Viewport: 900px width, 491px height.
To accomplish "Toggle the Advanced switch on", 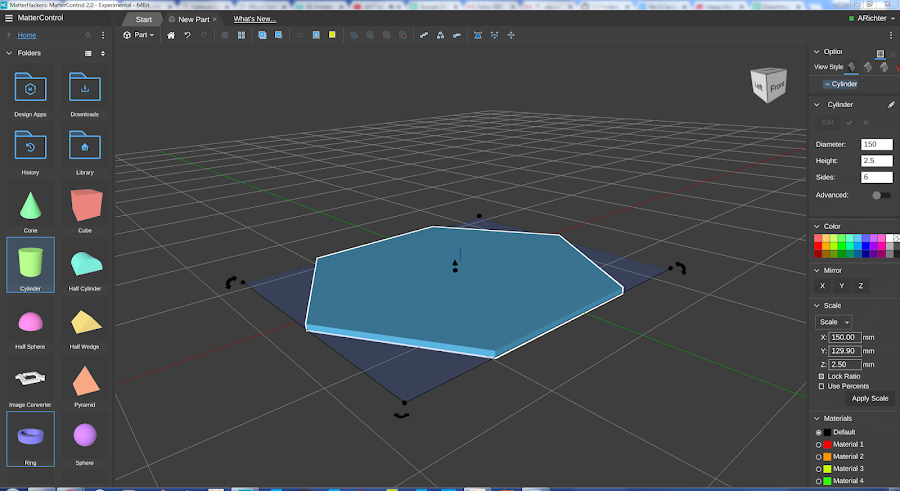I will 881,195.
